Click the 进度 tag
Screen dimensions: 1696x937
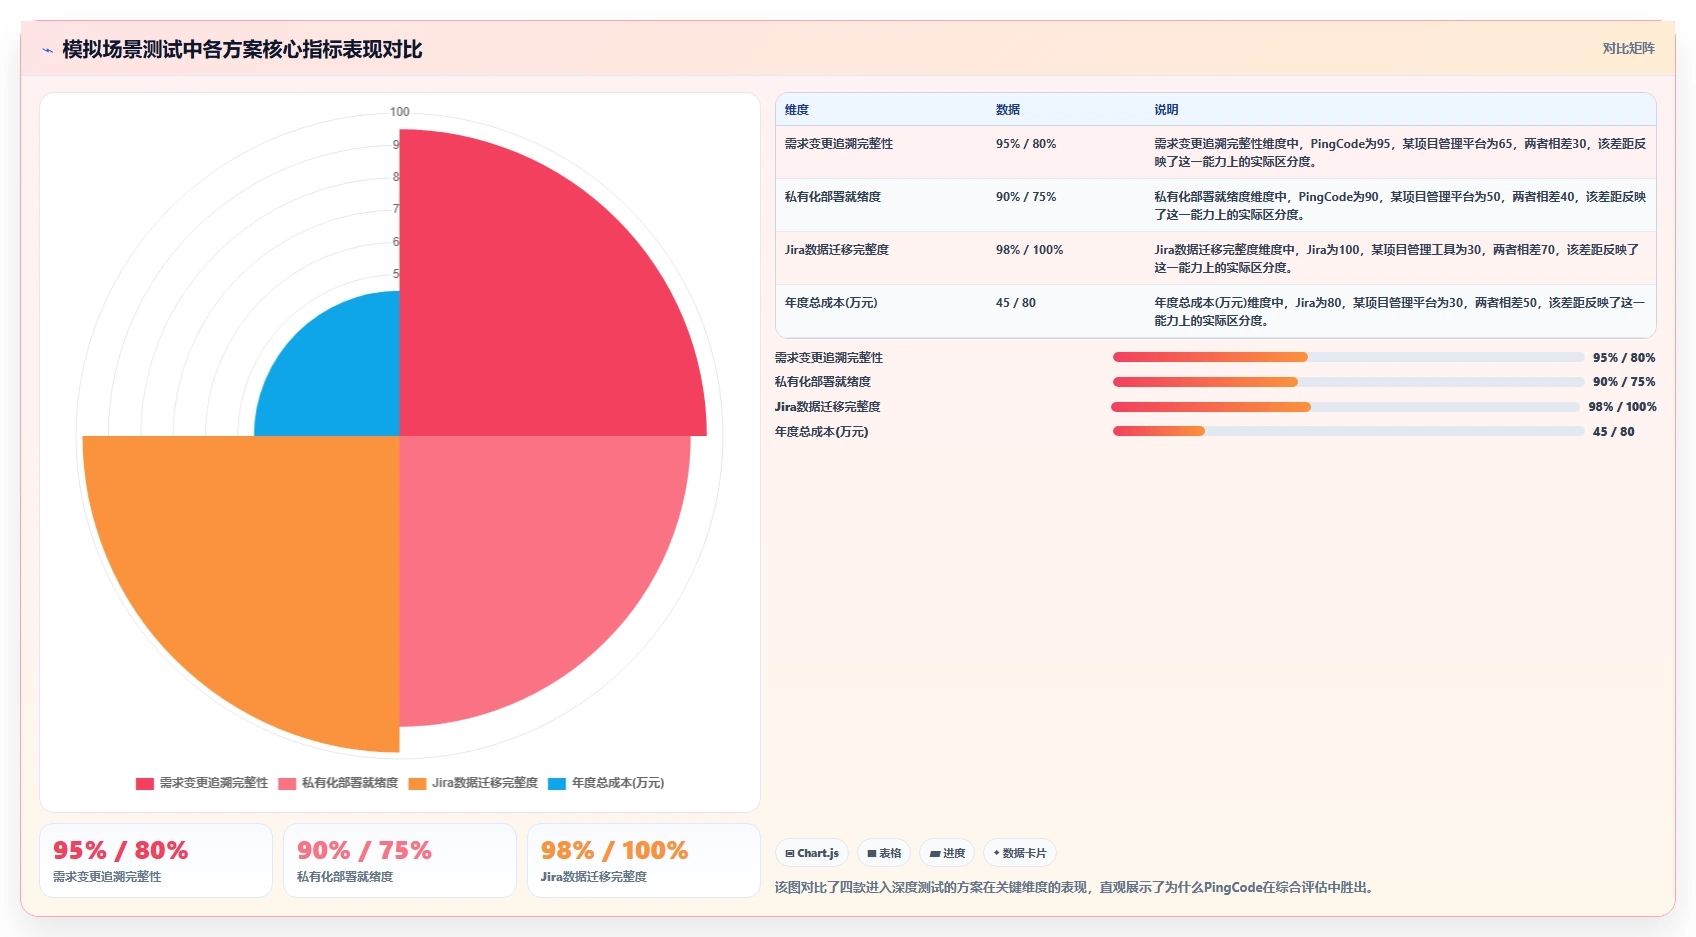[x=947, y=853]
